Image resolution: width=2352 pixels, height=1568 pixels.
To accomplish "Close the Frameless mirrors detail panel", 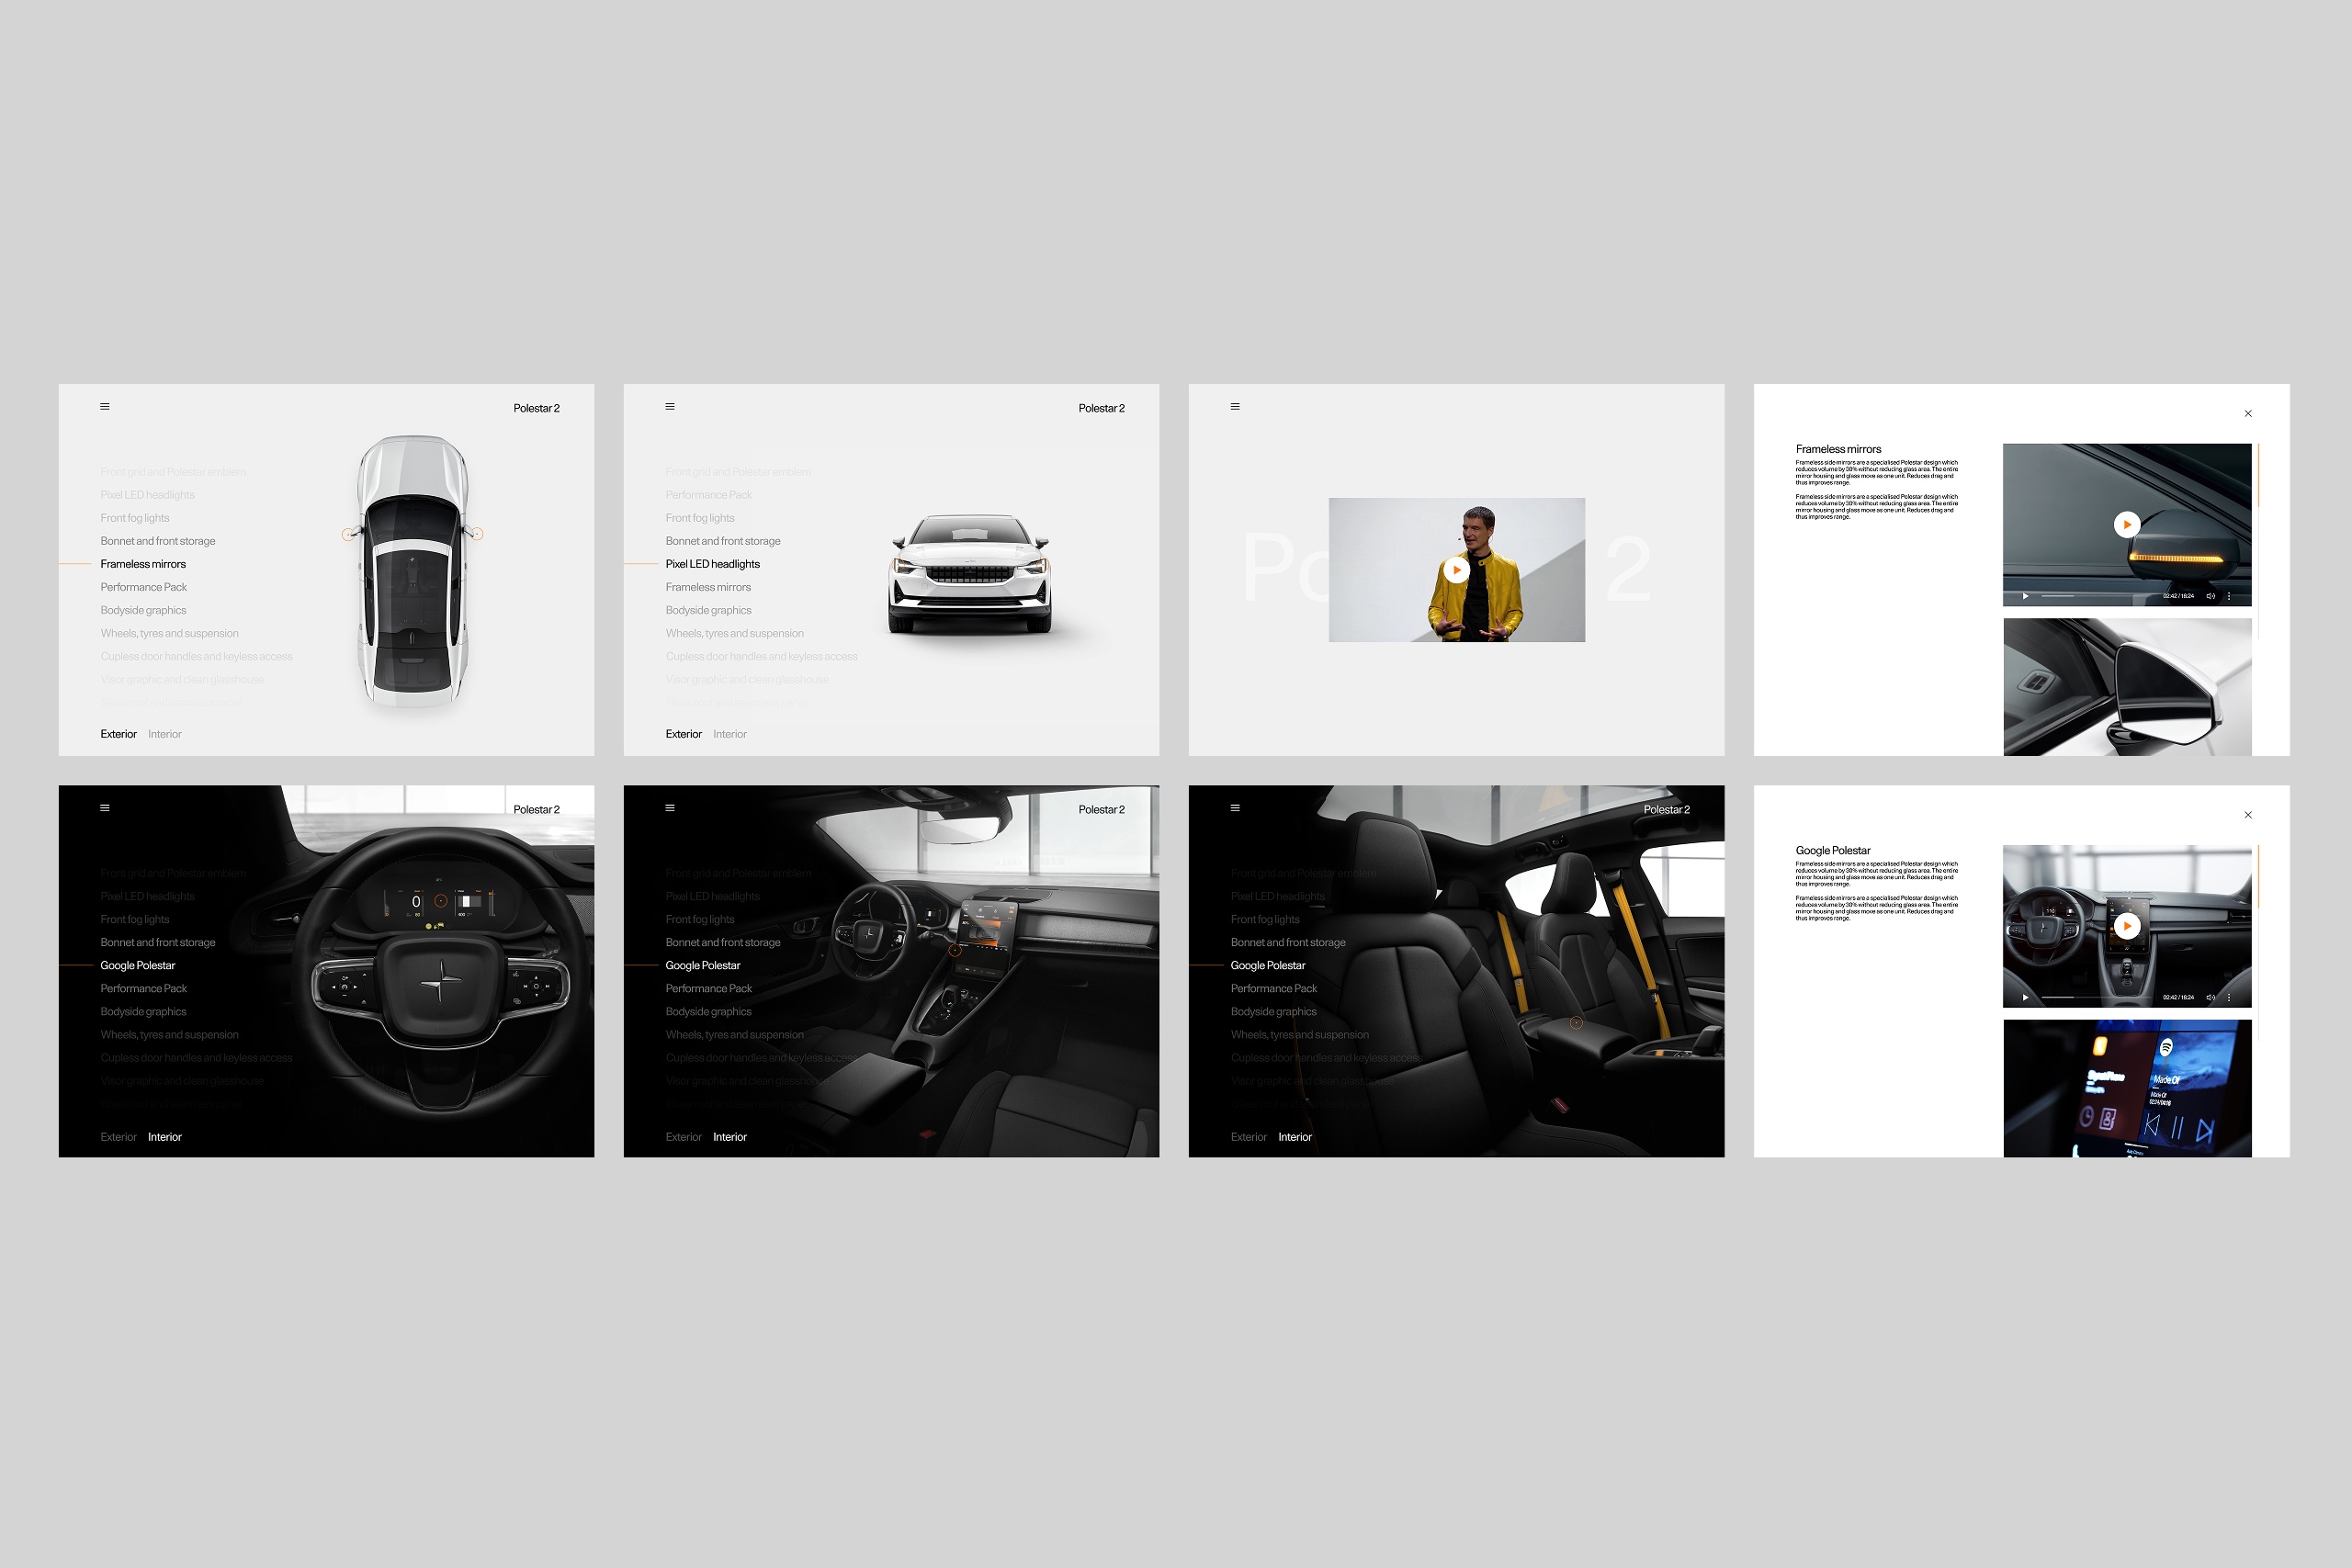I will click(x=2248, y=414).
